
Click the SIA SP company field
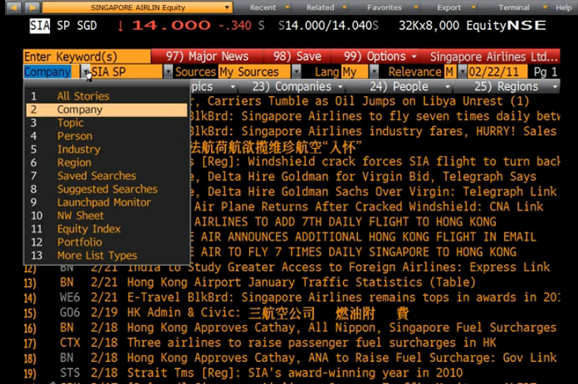[x=126, y=71]
